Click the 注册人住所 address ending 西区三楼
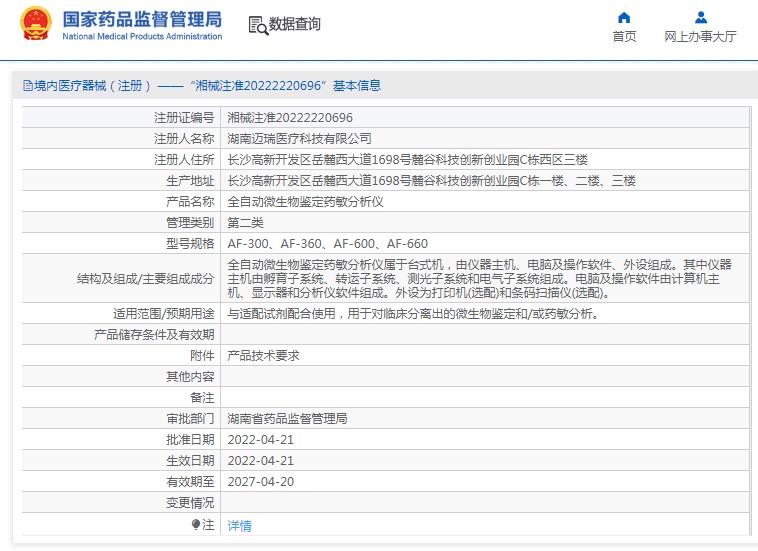Viewport: 758px width, 551px height. pos(408,160)
